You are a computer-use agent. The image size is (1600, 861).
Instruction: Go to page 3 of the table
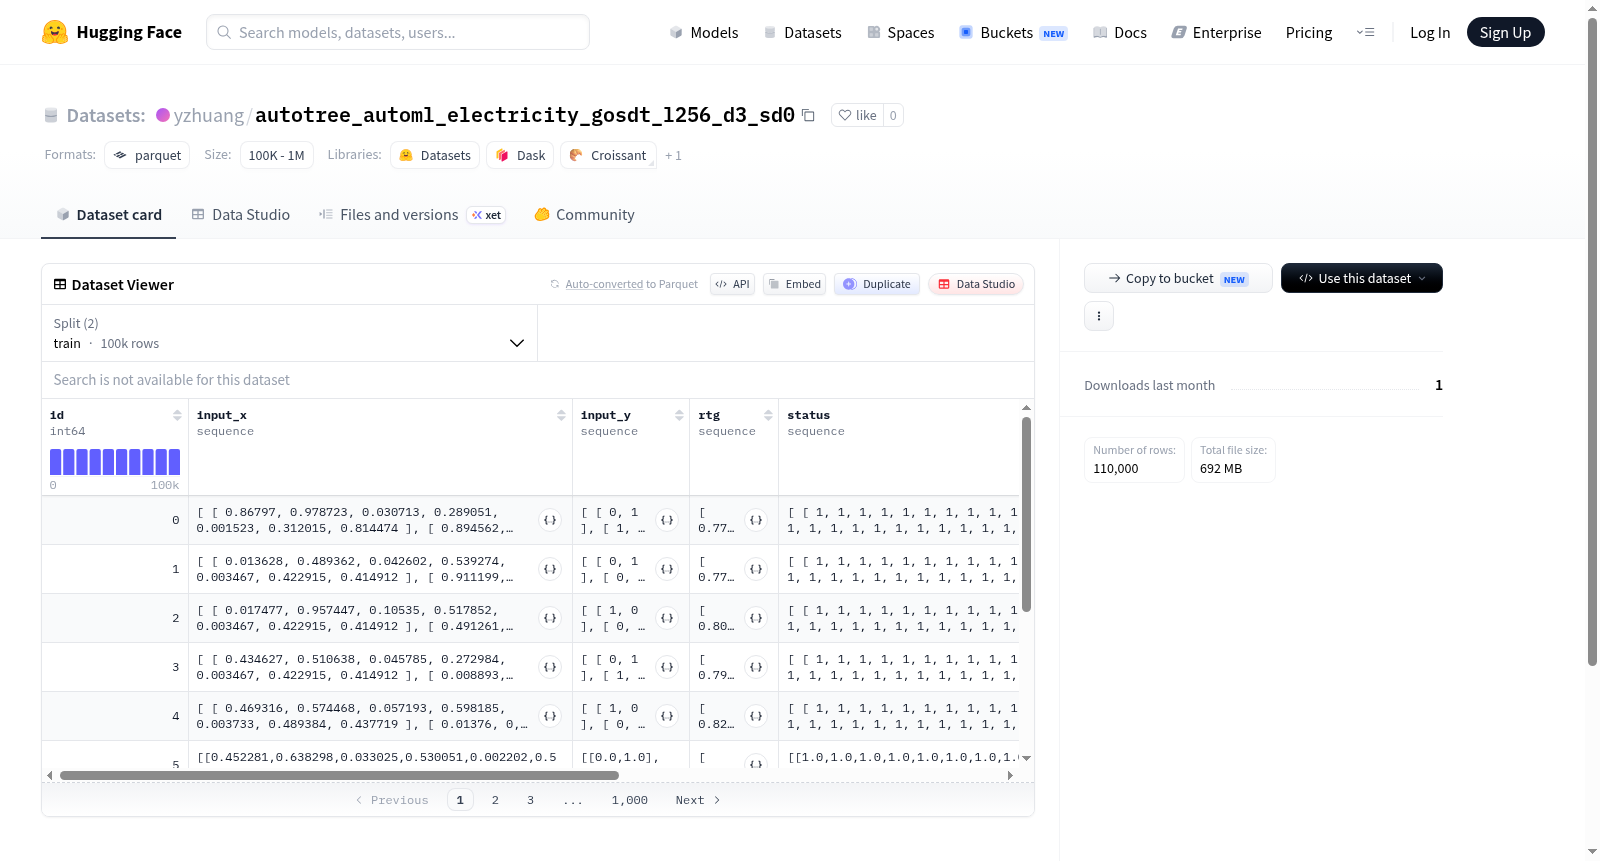(x=530, y=800)
